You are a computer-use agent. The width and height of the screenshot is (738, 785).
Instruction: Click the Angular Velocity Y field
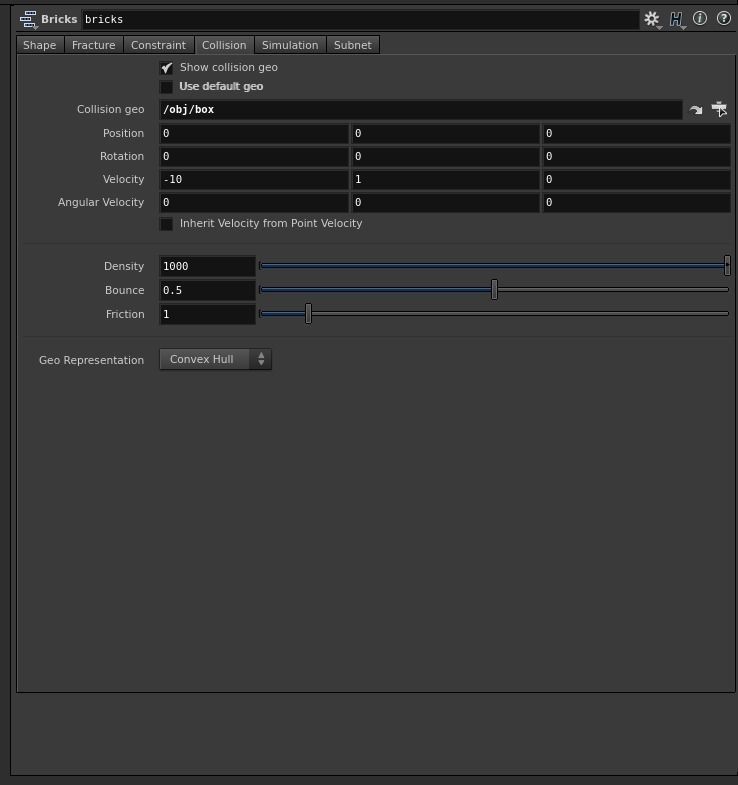point(446,203)
